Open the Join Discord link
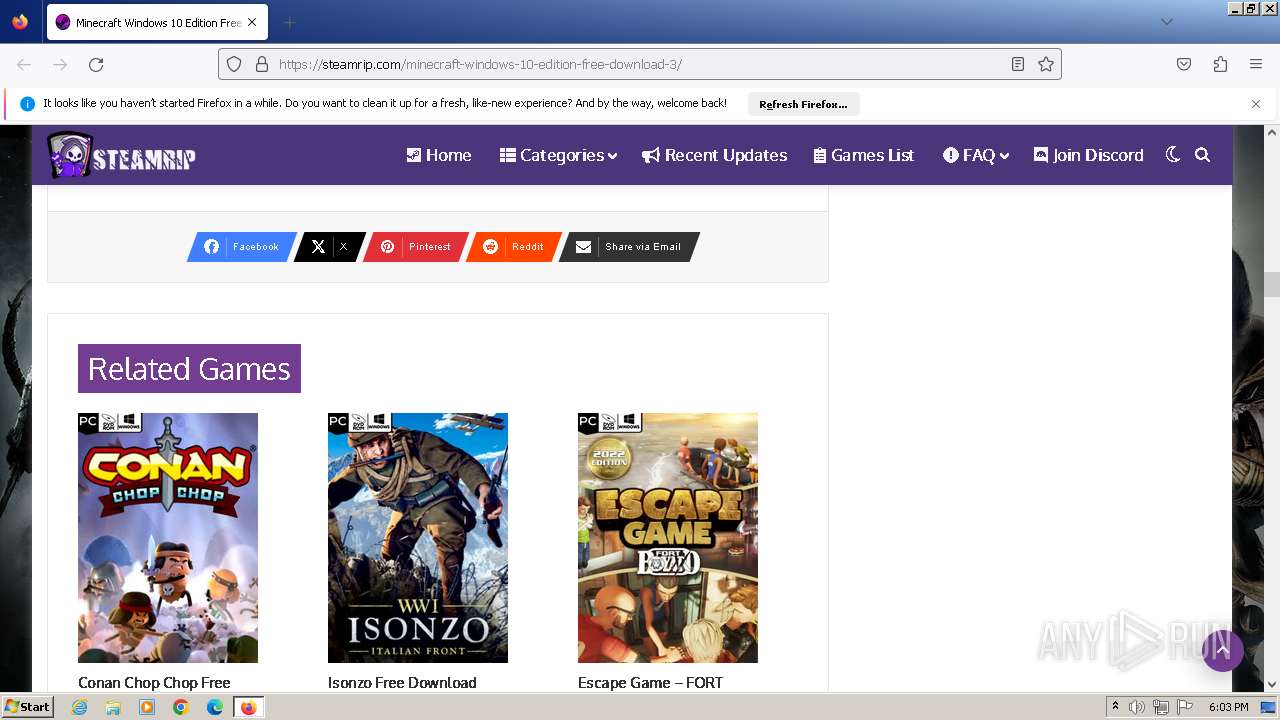The height and width of the screenshot is (720, 1280). [1089, 155]
